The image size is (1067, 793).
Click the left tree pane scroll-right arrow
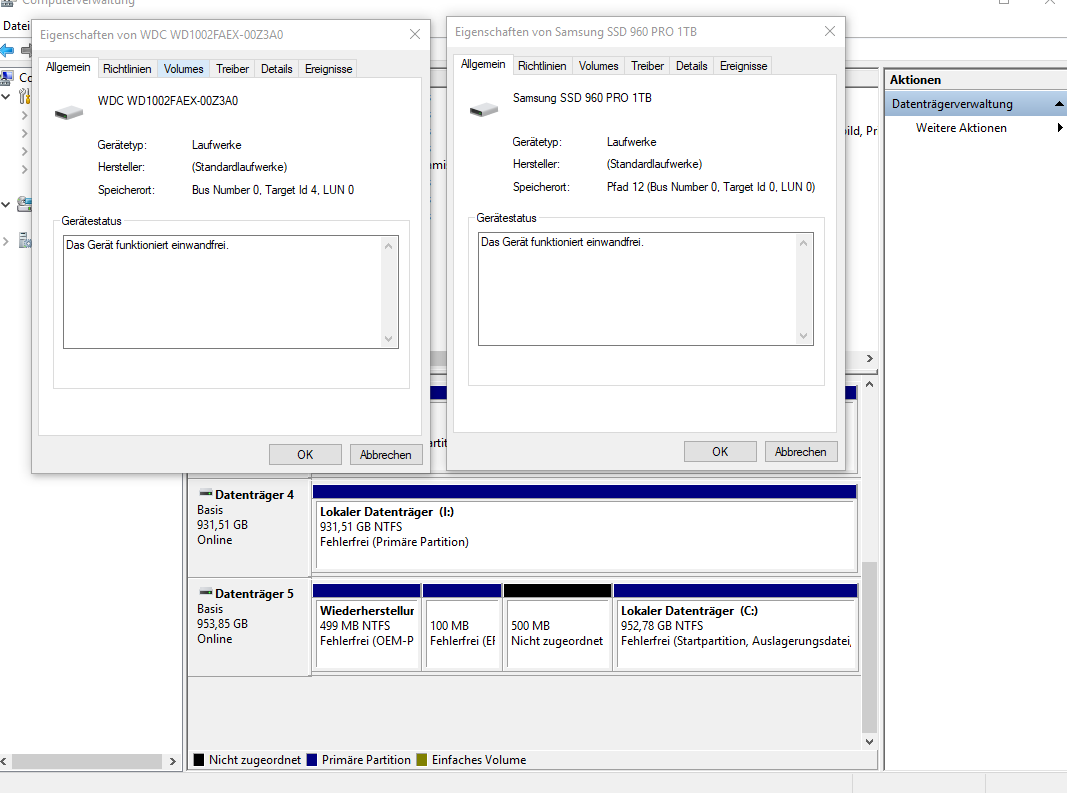pos(172,761)
